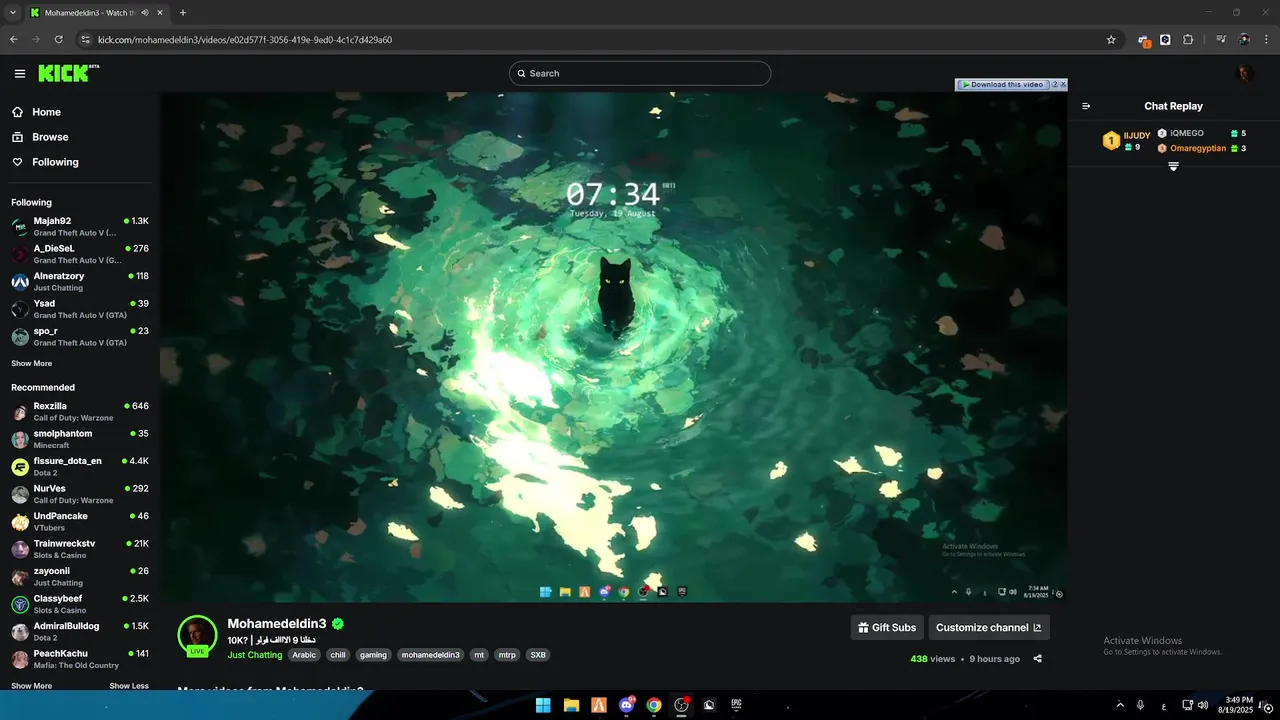Click the Search input field
This screenshot has height=720, width=1280.
(640, 73)
